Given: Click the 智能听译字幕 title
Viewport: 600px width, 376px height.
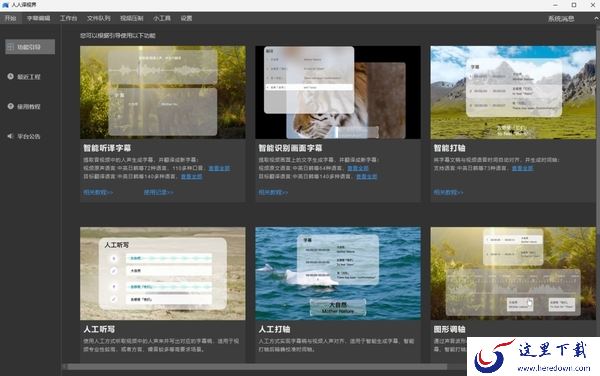Looking at the screenshot, I should (x=107, y=148).
